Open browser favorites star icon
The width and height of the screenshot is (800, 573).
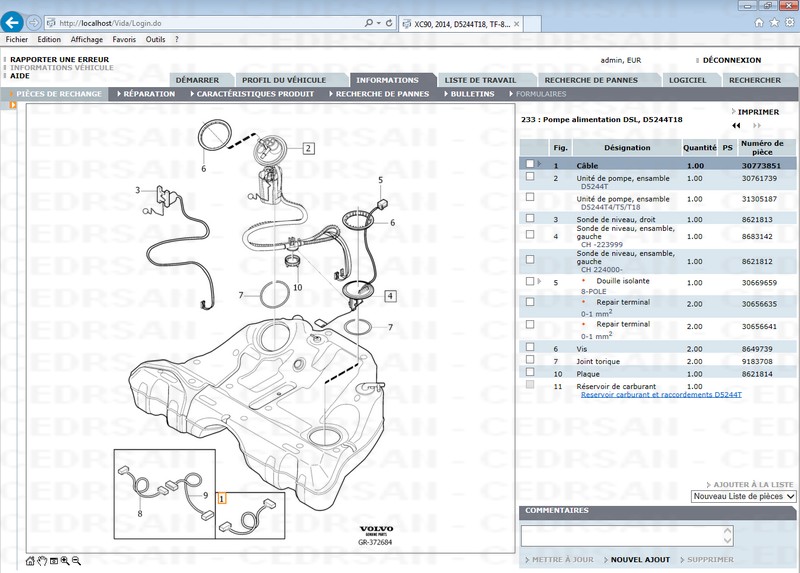pyautogui.click(x=773, y=22)
